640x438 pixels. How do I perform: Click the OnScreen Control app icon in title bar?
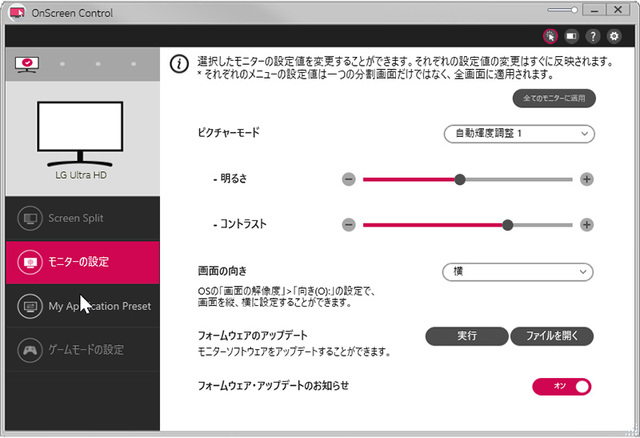point(17,12)
